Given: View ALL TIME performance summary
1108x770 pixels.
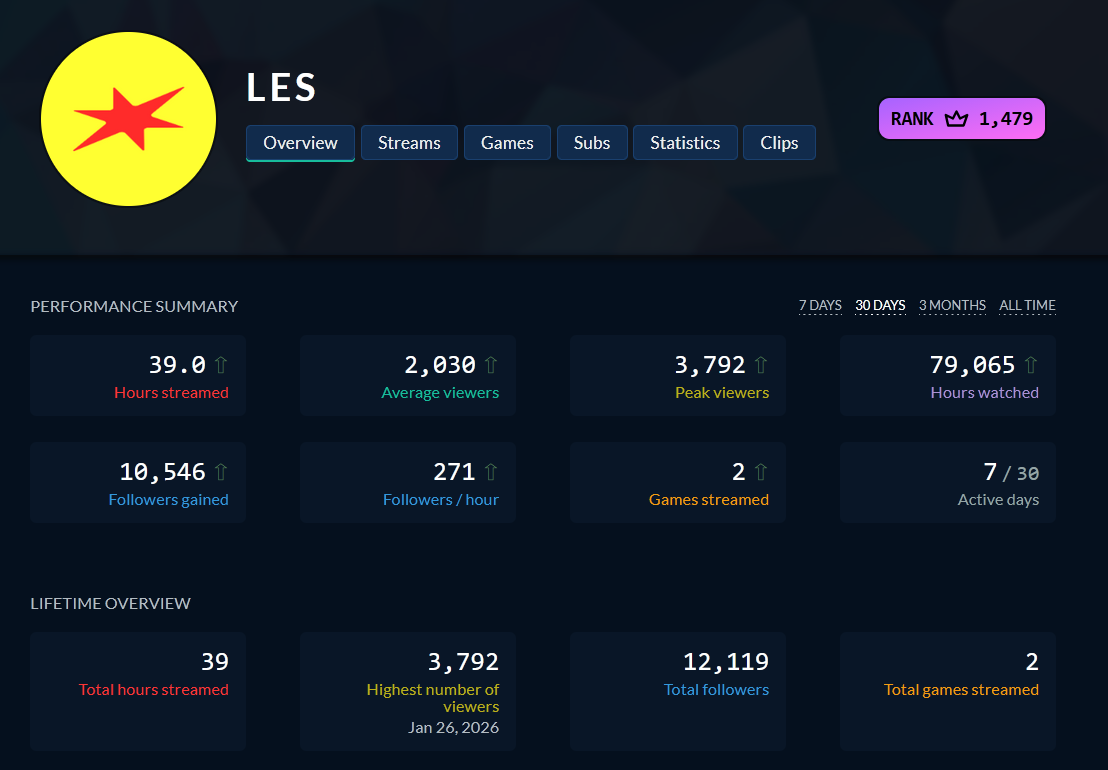Looking at the screenshot, I should tap(1027, 305).
